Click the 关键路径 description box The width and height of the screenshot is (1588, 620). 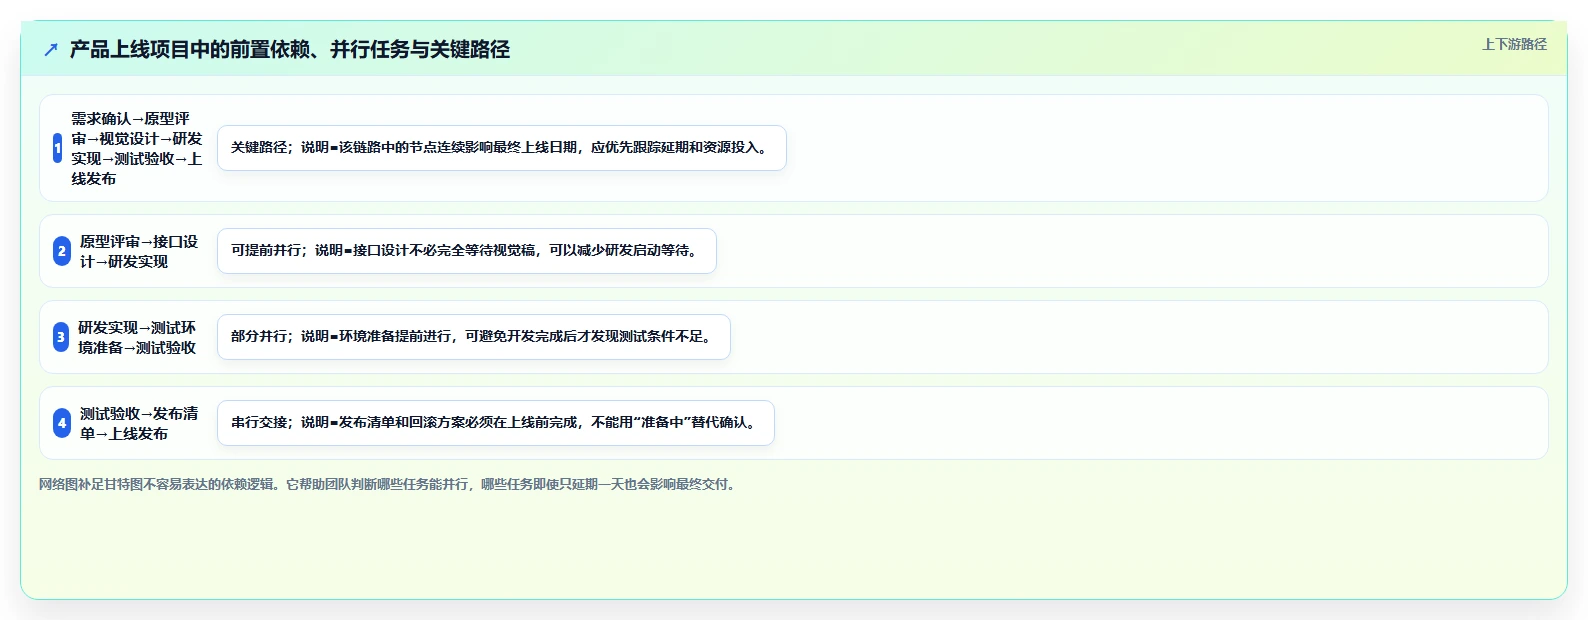[x=502, y=148]
